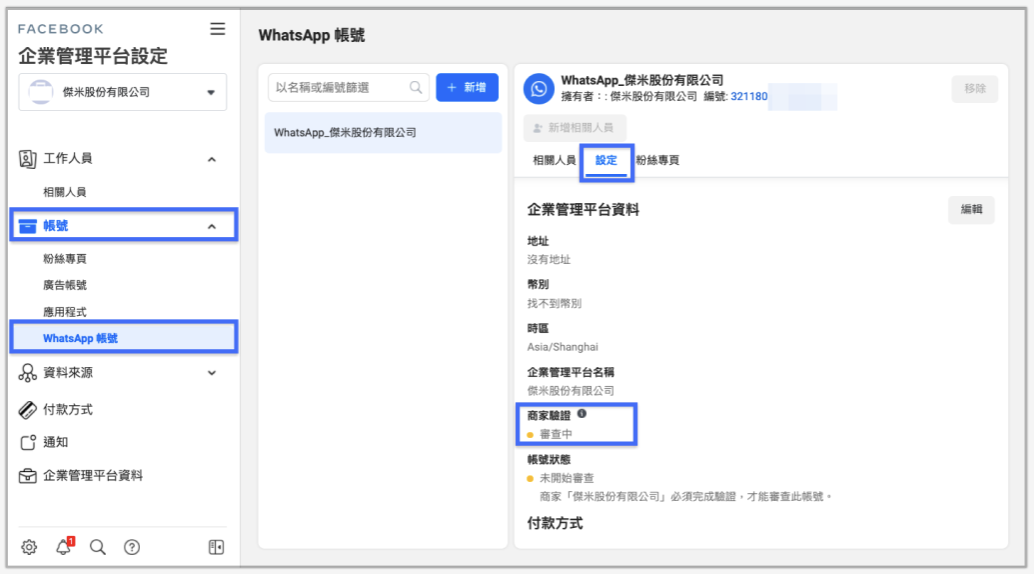
Task: Collapse the 帳號 section chevron
Action: (212, 226)
